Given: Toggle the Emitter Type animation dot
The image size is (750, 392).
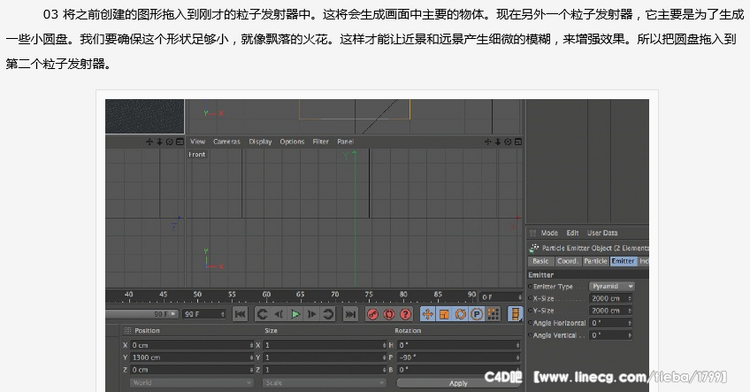Looking at the screenshot, I should [530, 286].
